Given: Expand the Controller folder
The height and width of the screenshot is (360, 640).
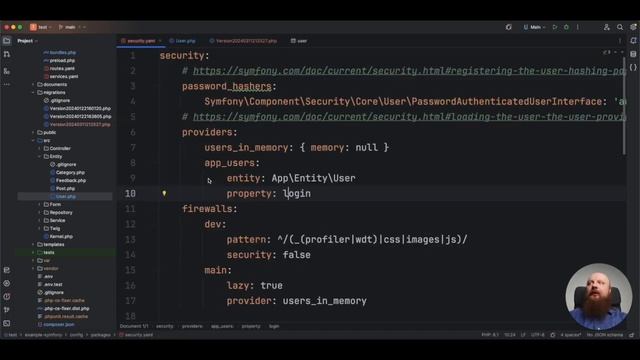Looking at the screenshot, I should pyautogui.click(x=40, y=149).
